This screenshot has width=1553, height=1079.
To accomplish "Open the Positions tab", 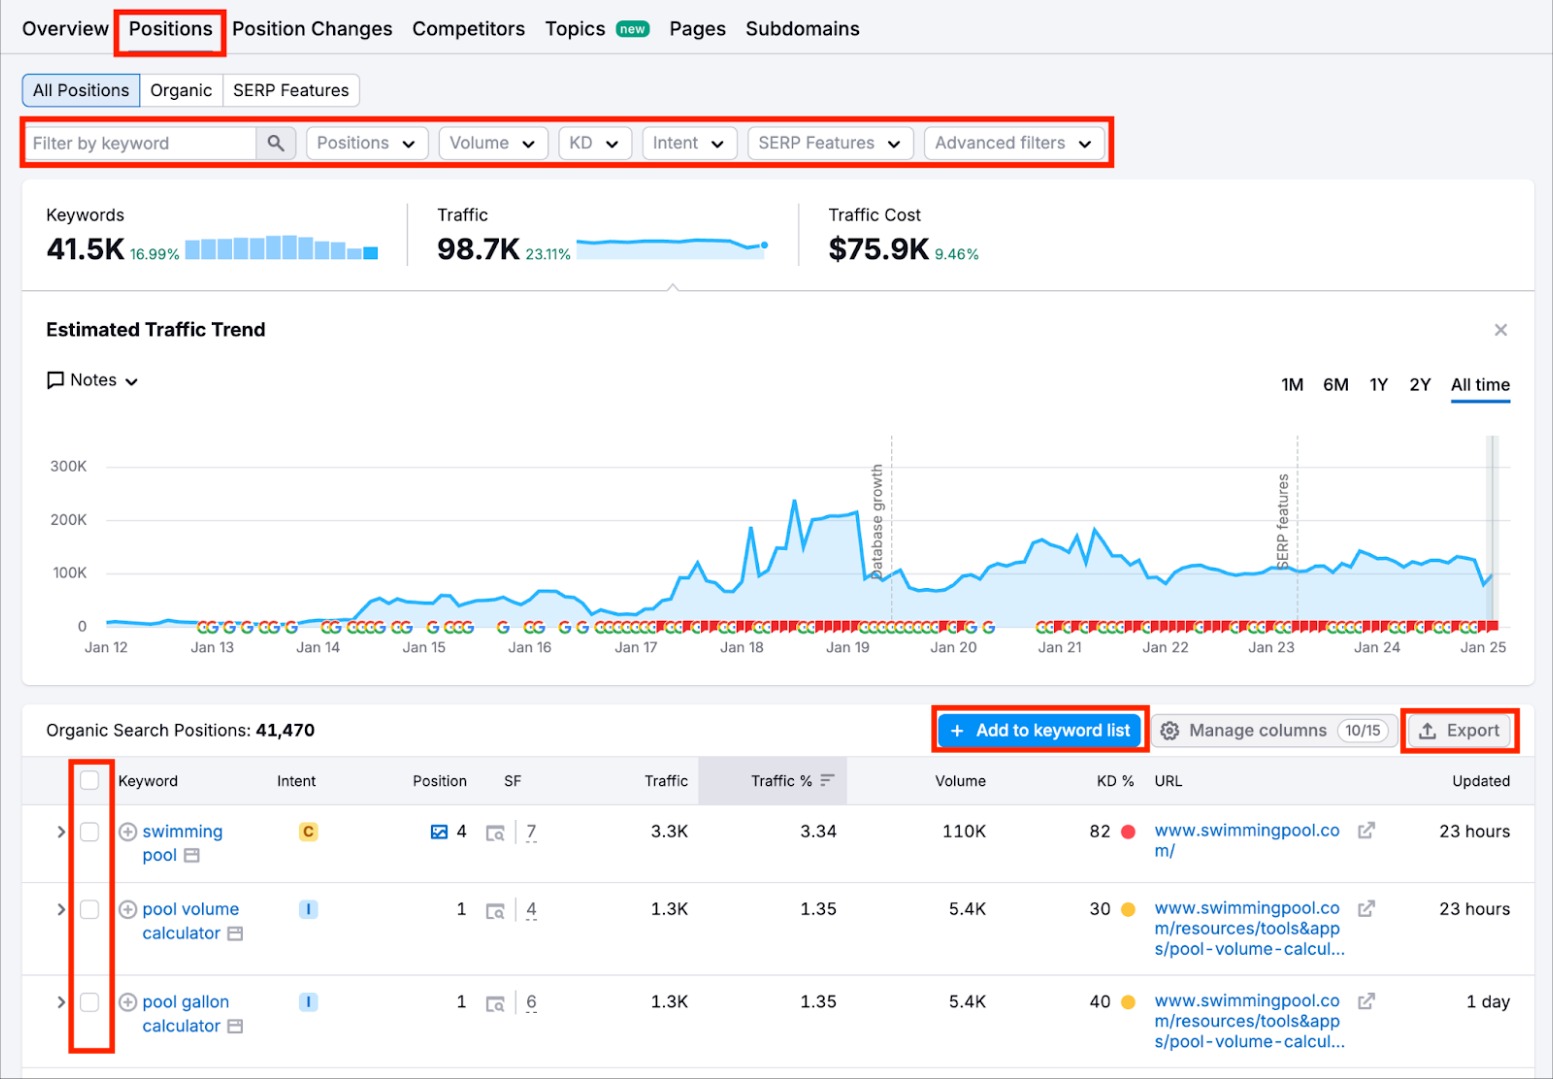I will coord(170,29).
